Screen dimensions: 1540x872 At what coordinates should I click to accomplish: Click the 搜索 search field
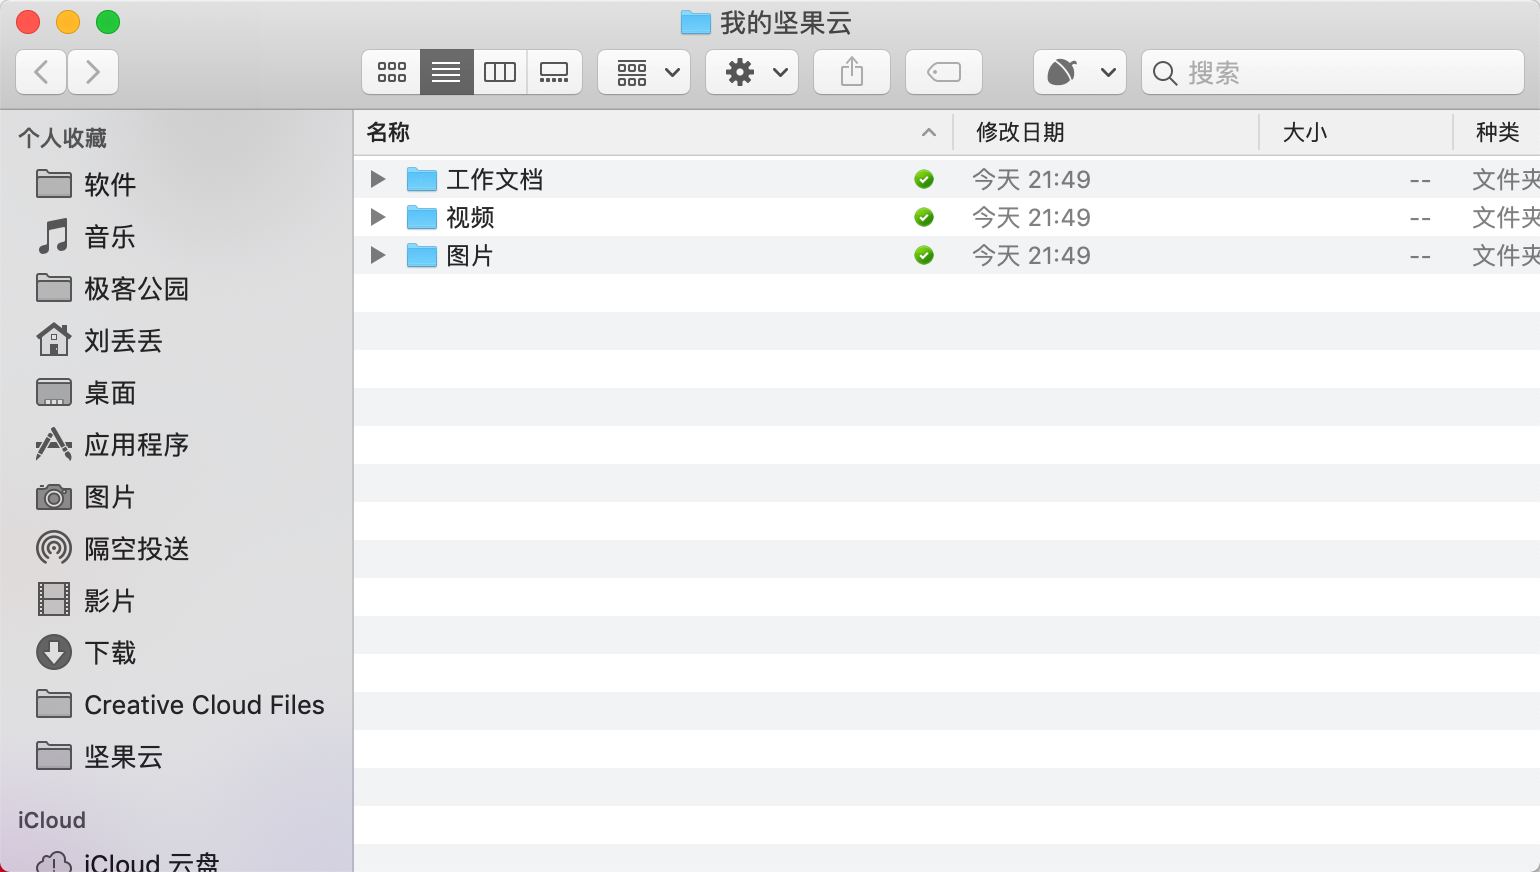coord(1333,72)
